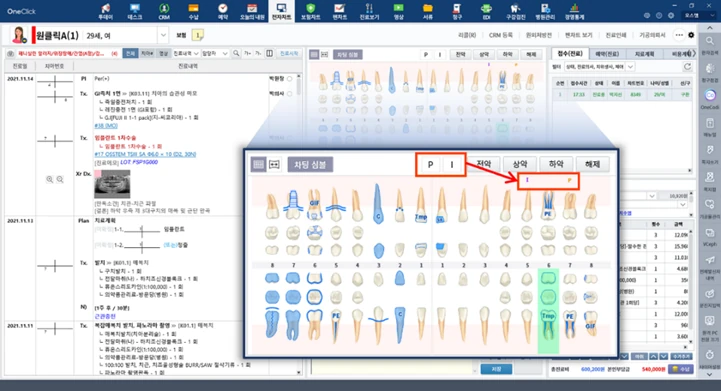721x391 pixels.
Task: Toggle the 치아# filter in chart history
Action: 147,53
